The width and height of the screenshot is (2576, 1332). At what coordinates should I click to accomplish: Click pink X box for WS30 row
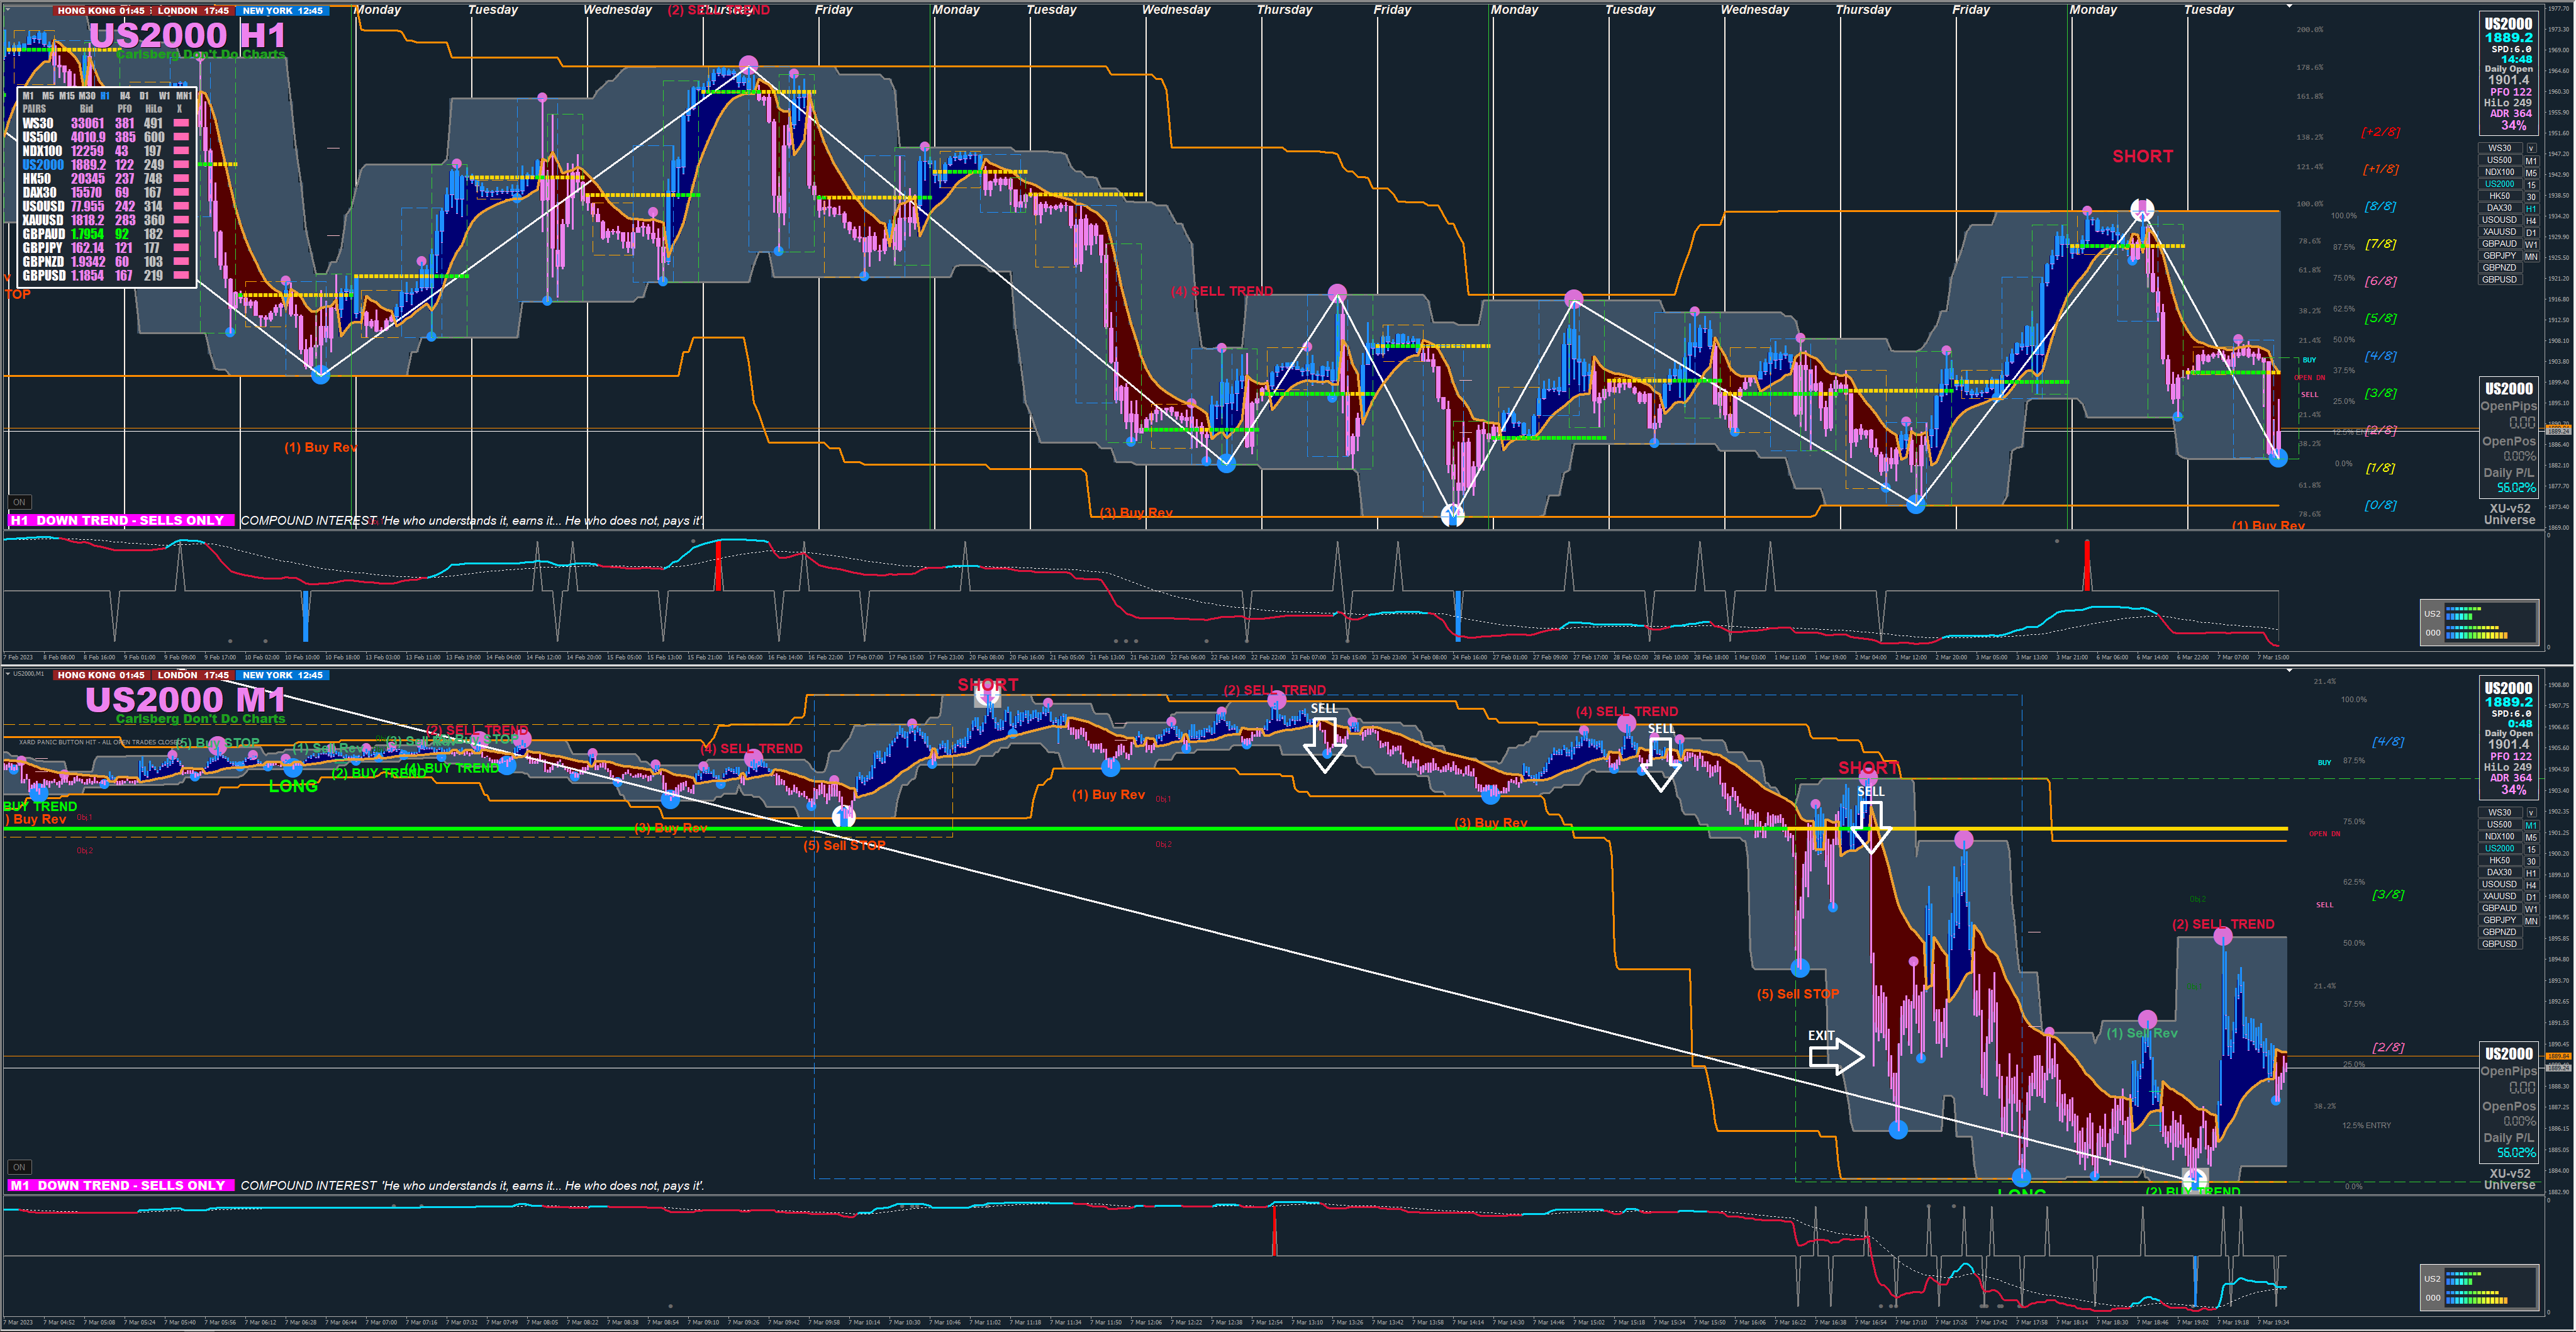pyautogui.click(x=181, y=124)
